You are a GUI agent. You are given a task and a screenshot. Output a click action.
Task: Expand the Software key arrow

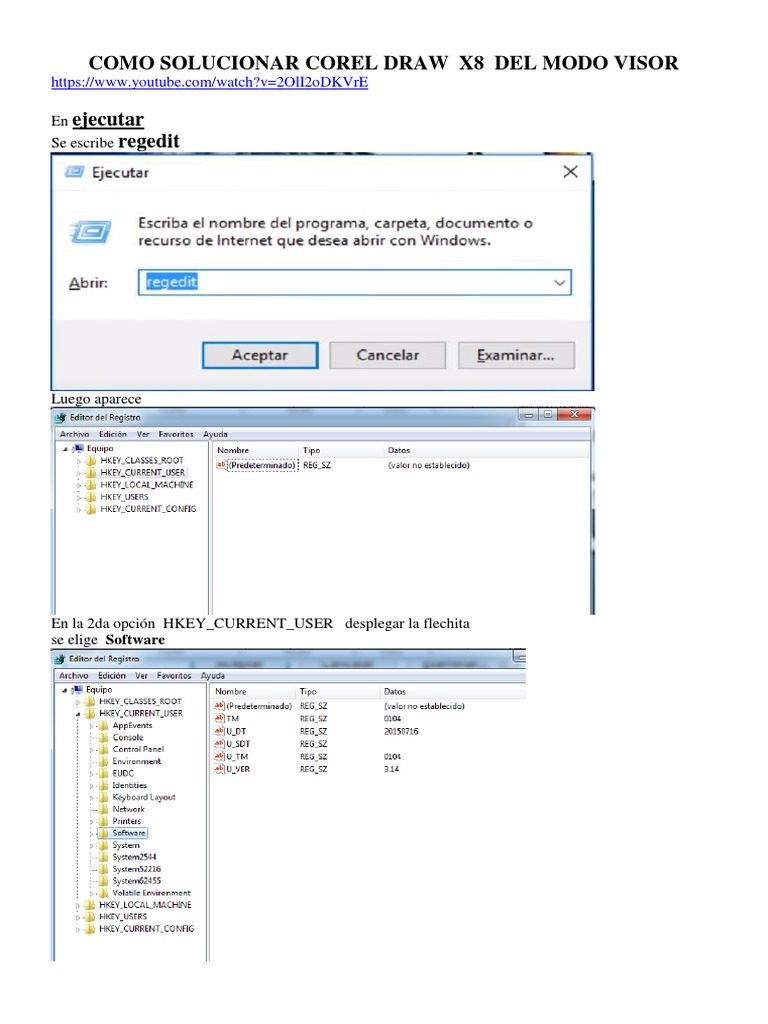(x=91, y=834)
